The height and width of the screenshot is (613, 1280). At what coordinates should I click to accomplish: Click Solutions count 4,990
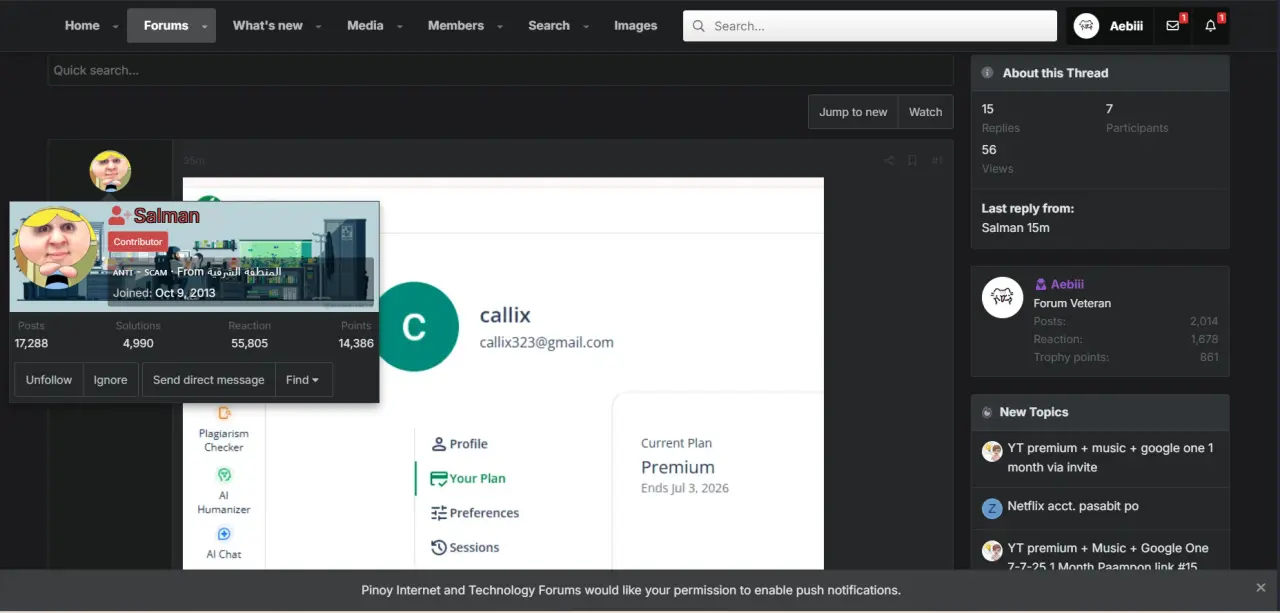138,343
